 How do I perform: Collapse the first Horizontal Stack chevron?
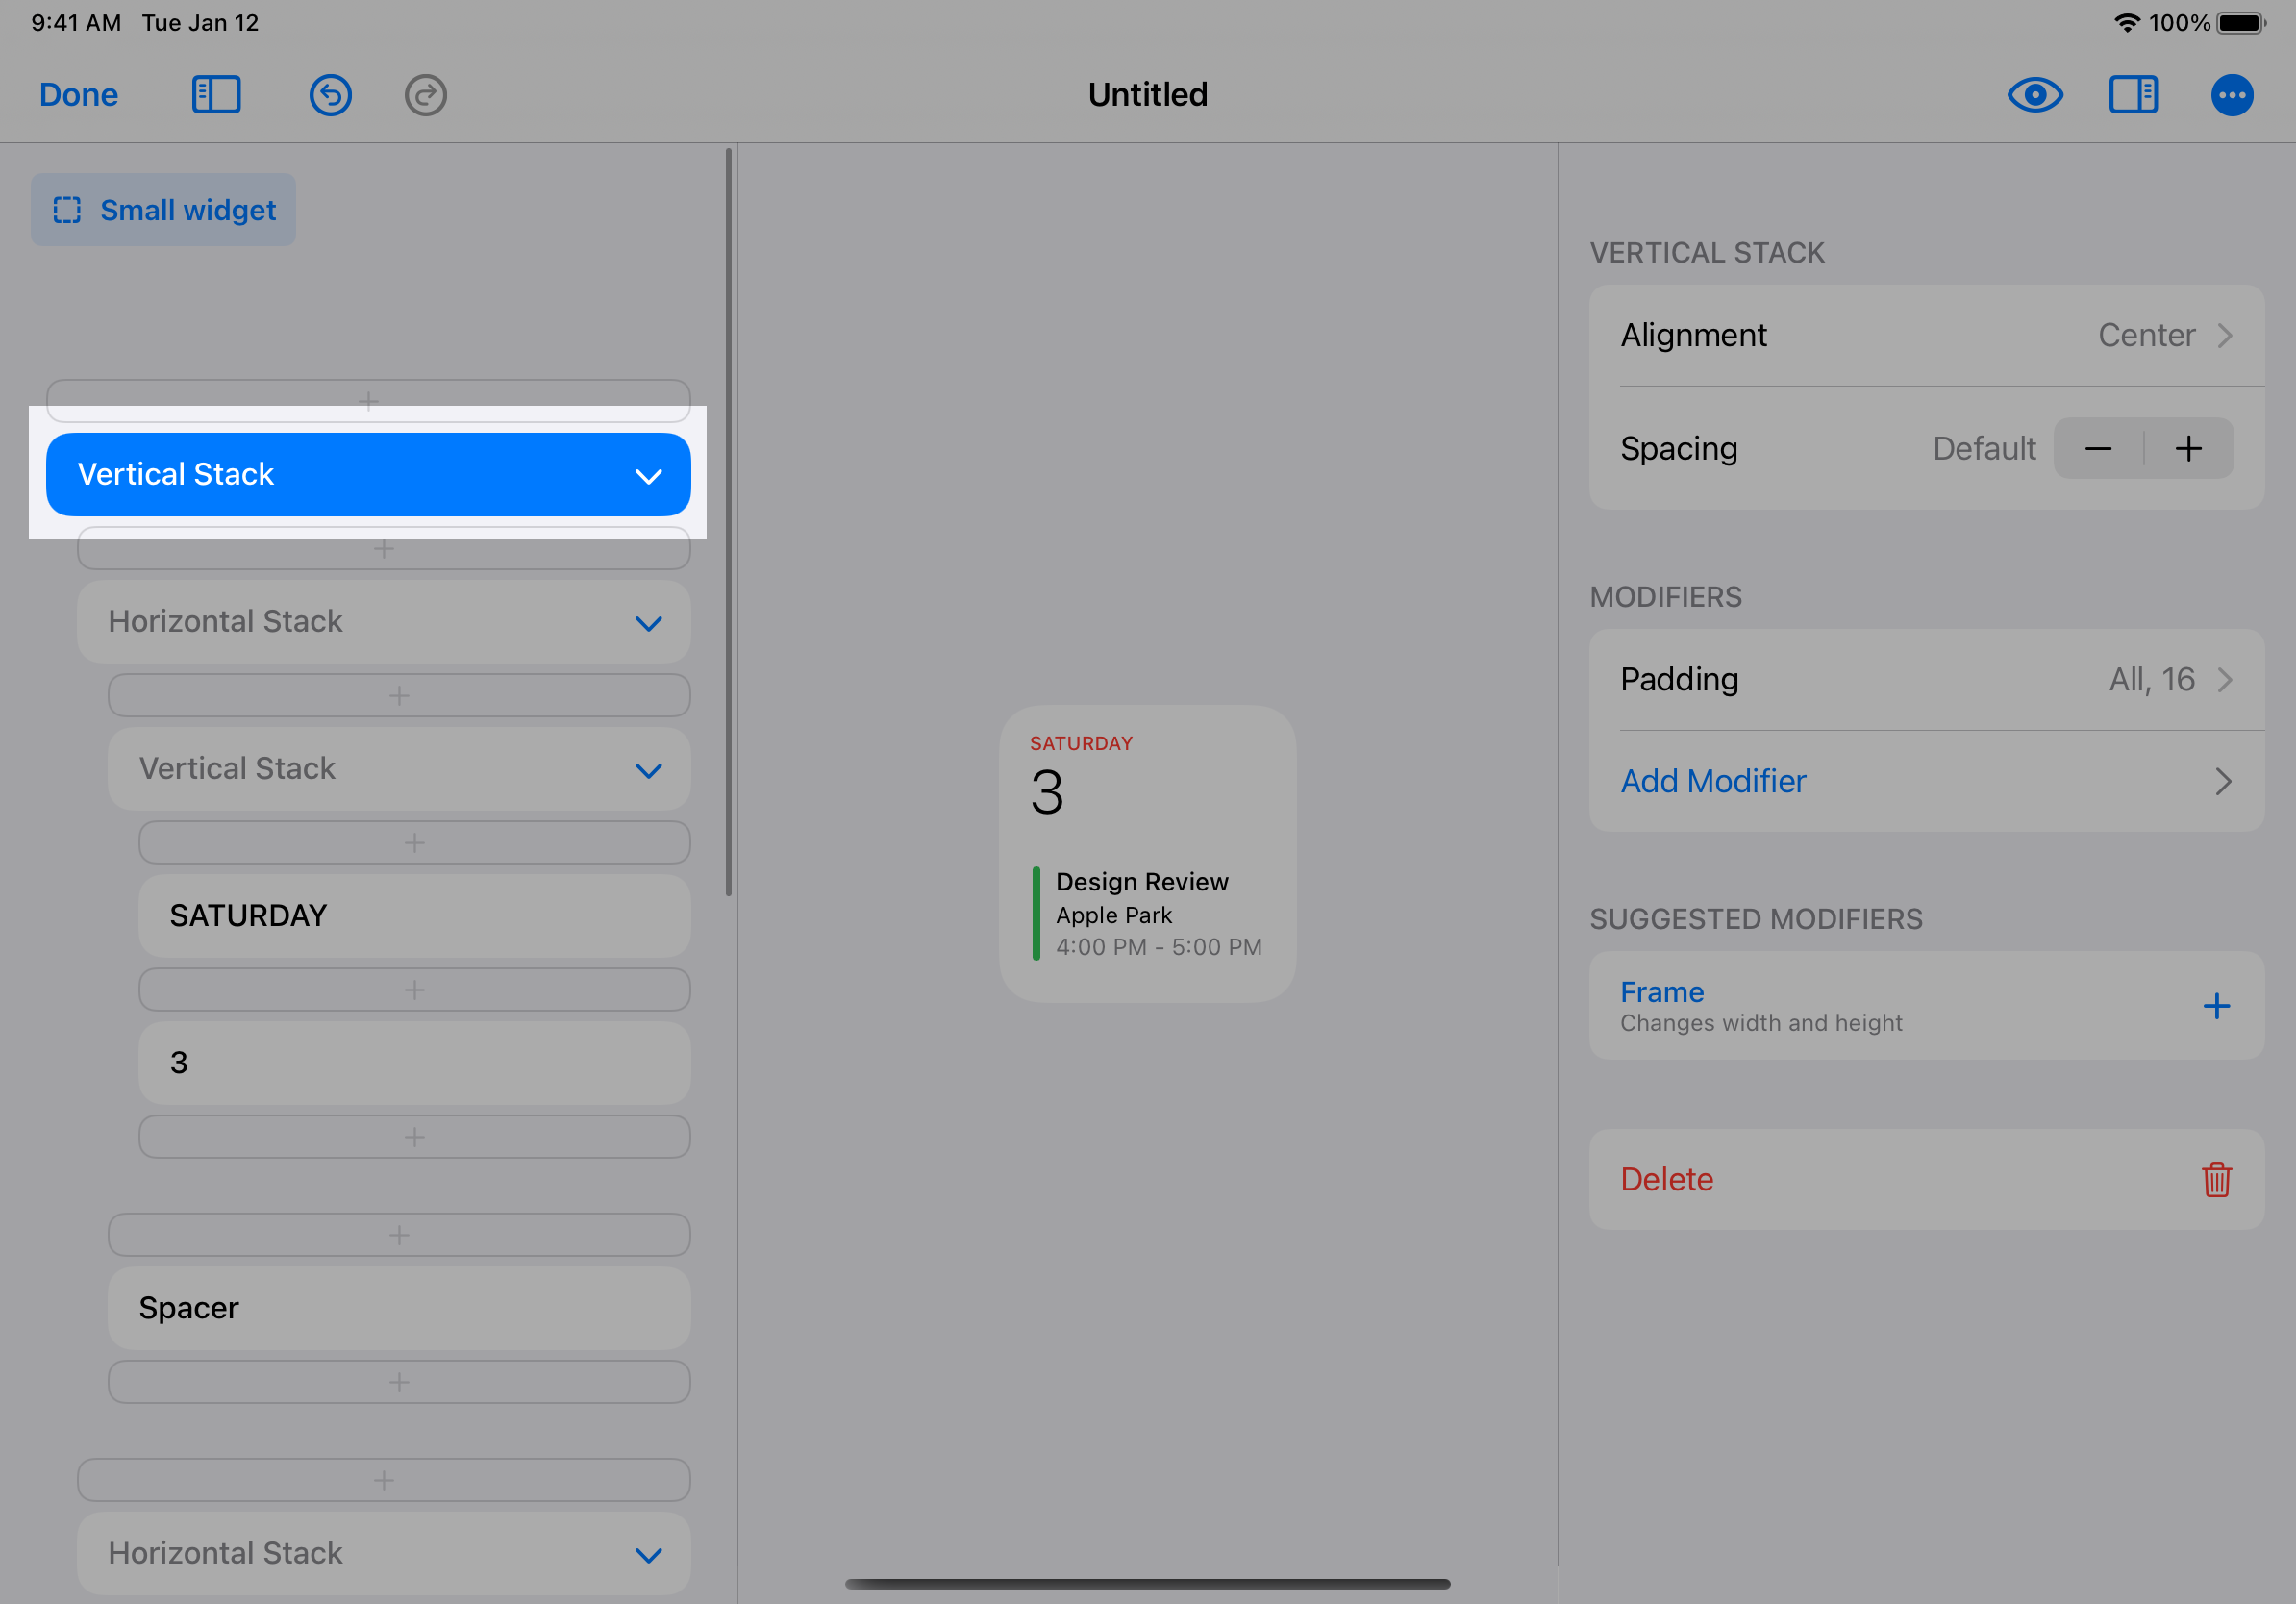[648, 623]
